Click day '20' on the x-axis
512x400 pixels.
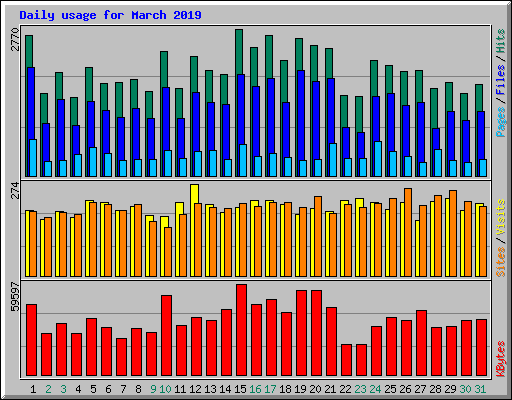click(315, 389)
